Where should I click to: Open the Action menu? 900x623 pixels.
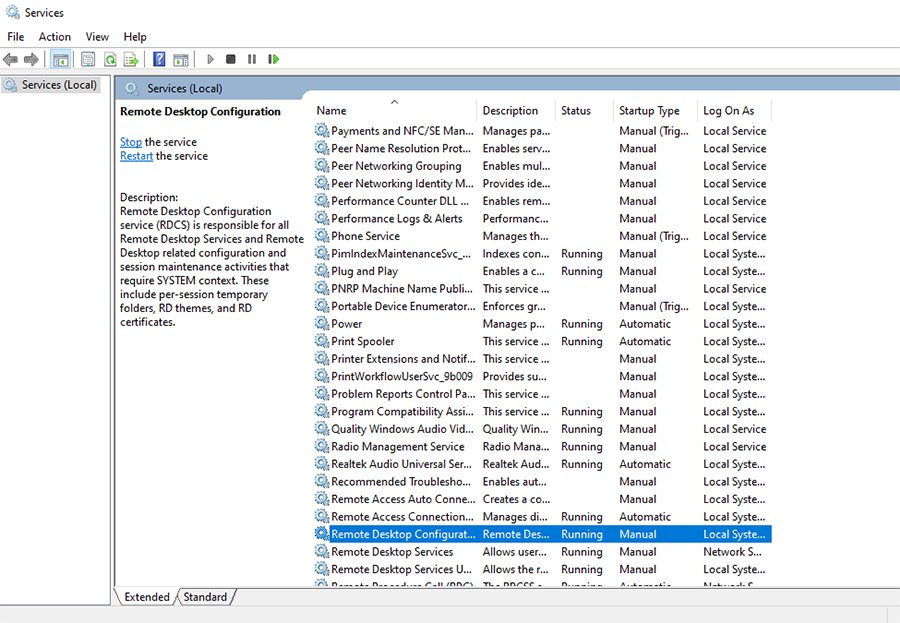point(55,37)
